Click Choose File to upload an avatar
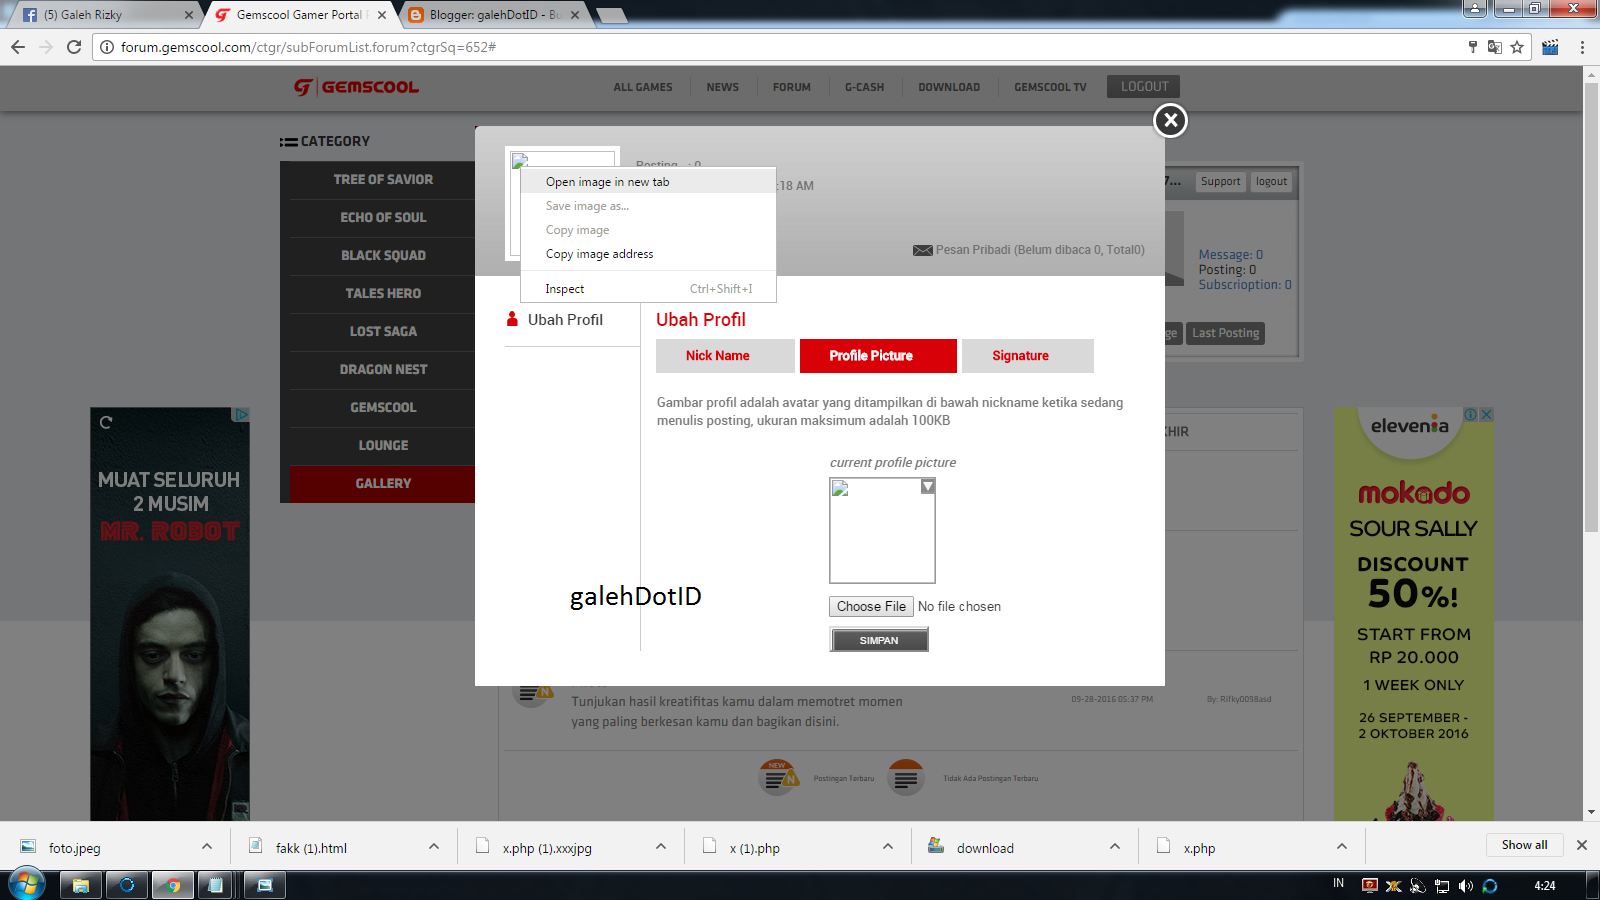The height and width of the screenshot is (900, 1600). pos(869,606)
